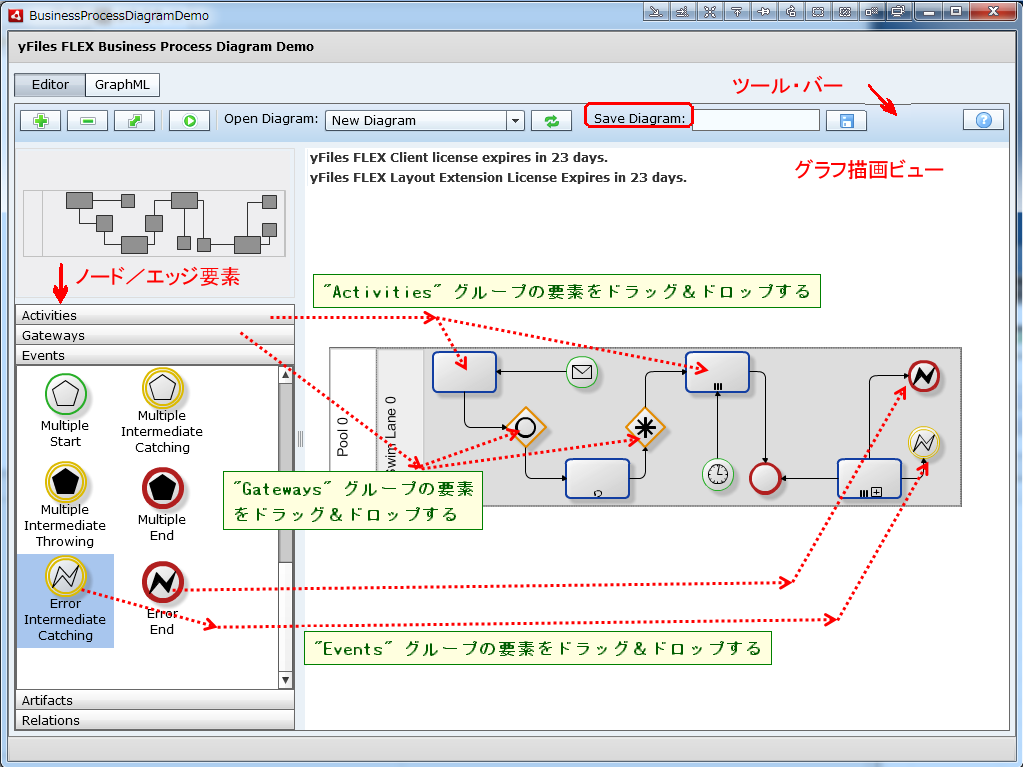The width and height of the screenshot is (1023, 767).
Task: Click the fit-content green arrow button
Action: click(135, 121)
